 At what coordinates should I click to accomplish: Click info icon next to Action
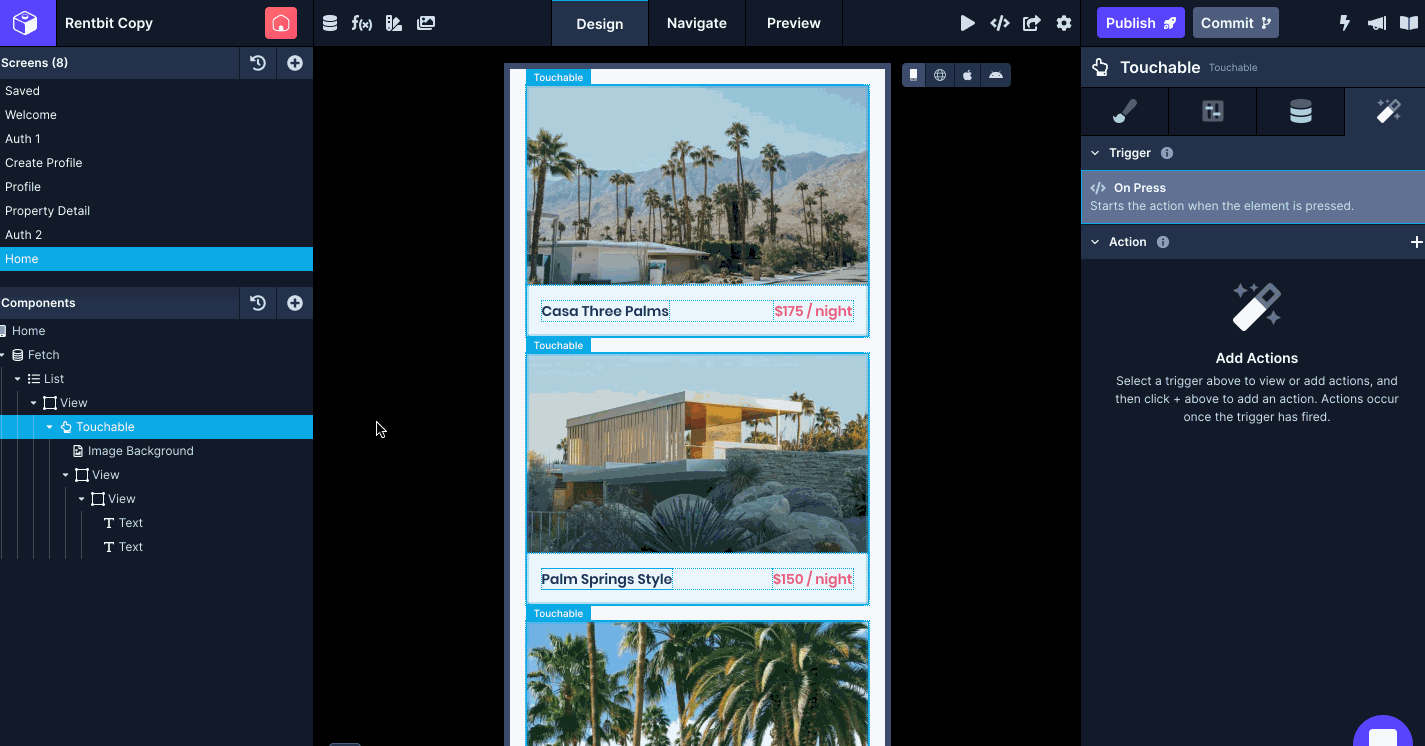pyautogui.click(x=1163, y=242)
